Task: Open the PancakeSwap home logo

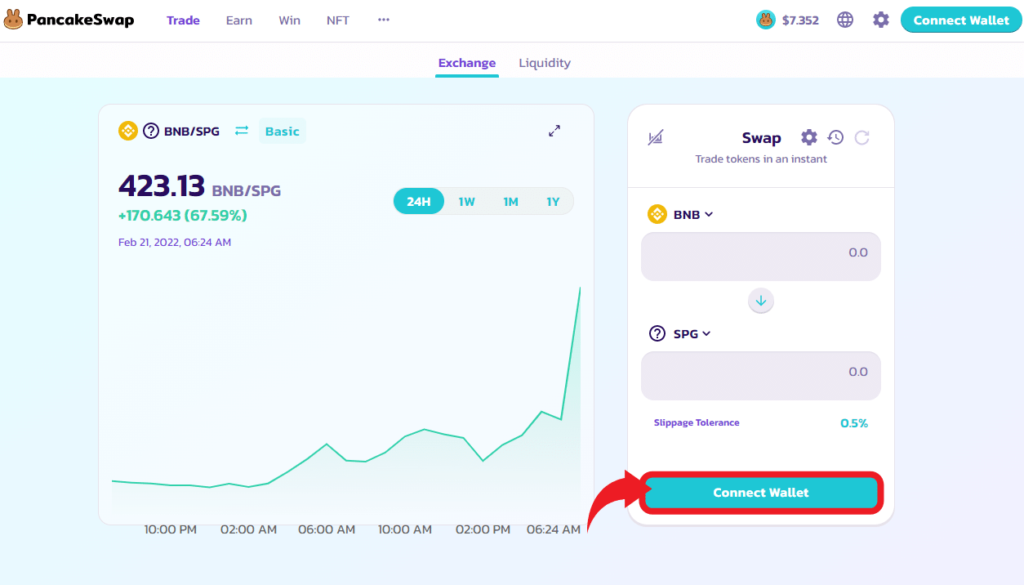Action: [x=69, y=20]
